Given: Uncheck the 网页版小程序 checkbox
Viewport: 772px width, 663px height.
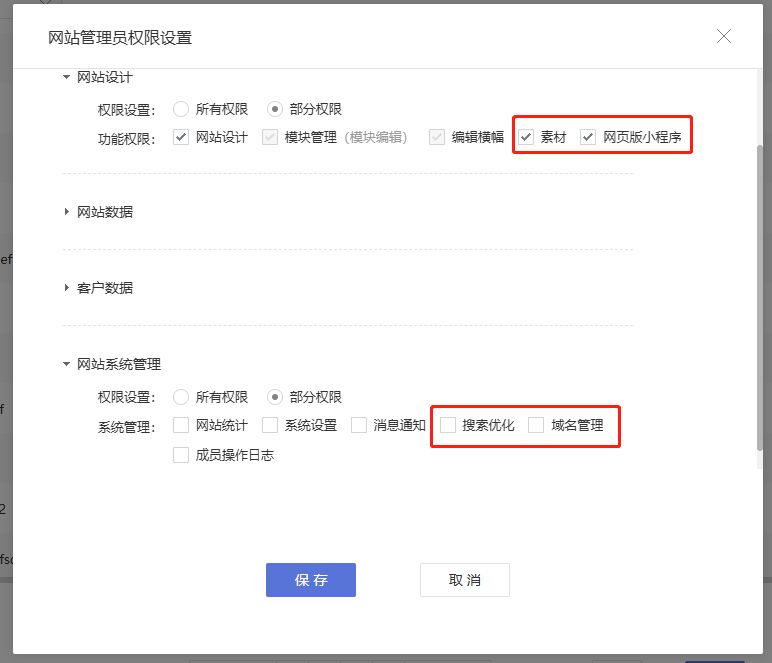Looking at the screenshot, I should (589, 137).
